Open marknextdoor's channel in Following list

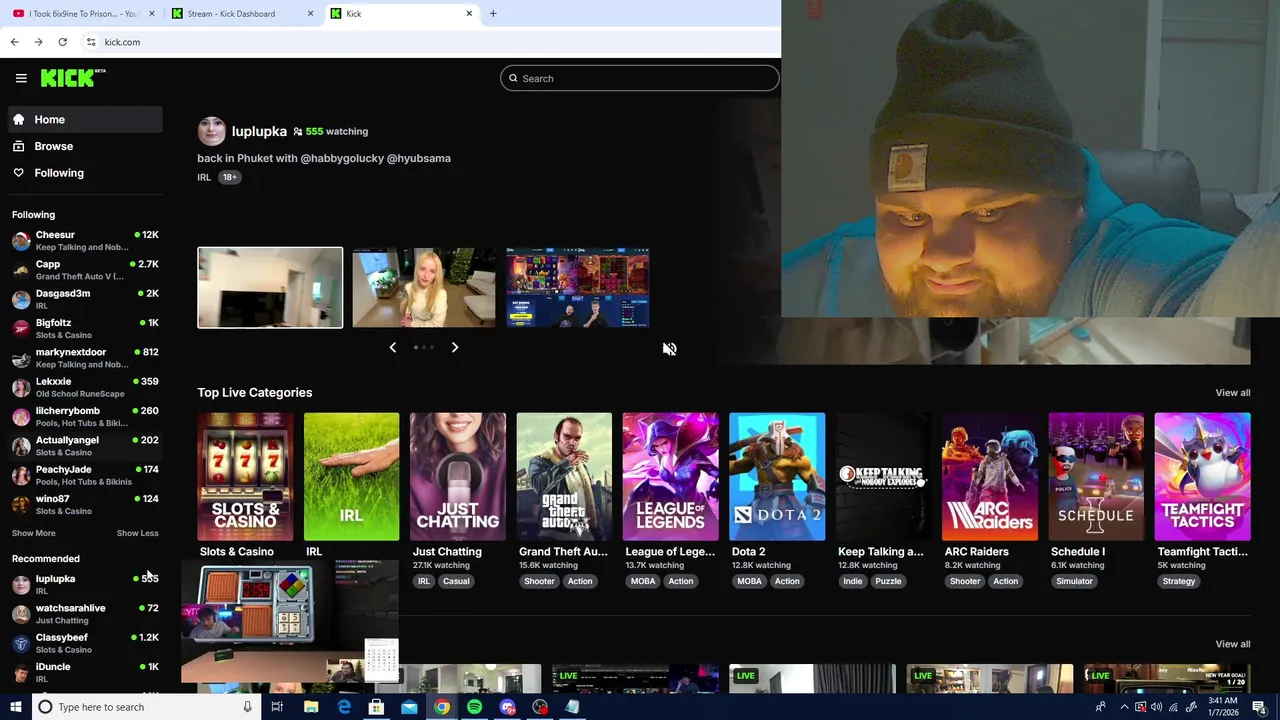(85, 358)
